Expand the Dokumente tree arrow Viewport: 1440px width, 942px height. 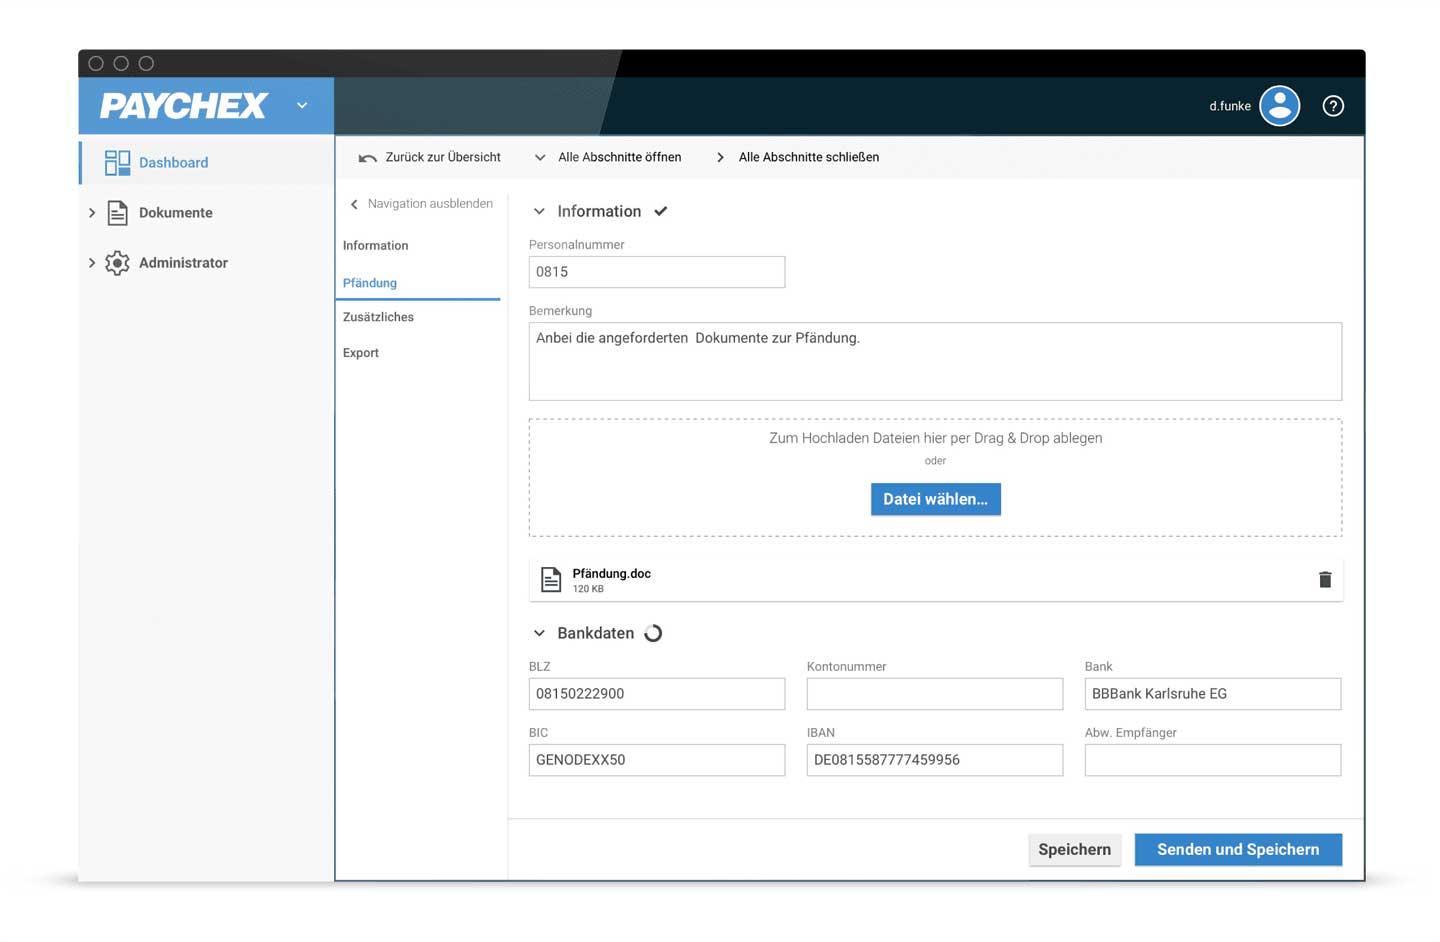[92, 212]
